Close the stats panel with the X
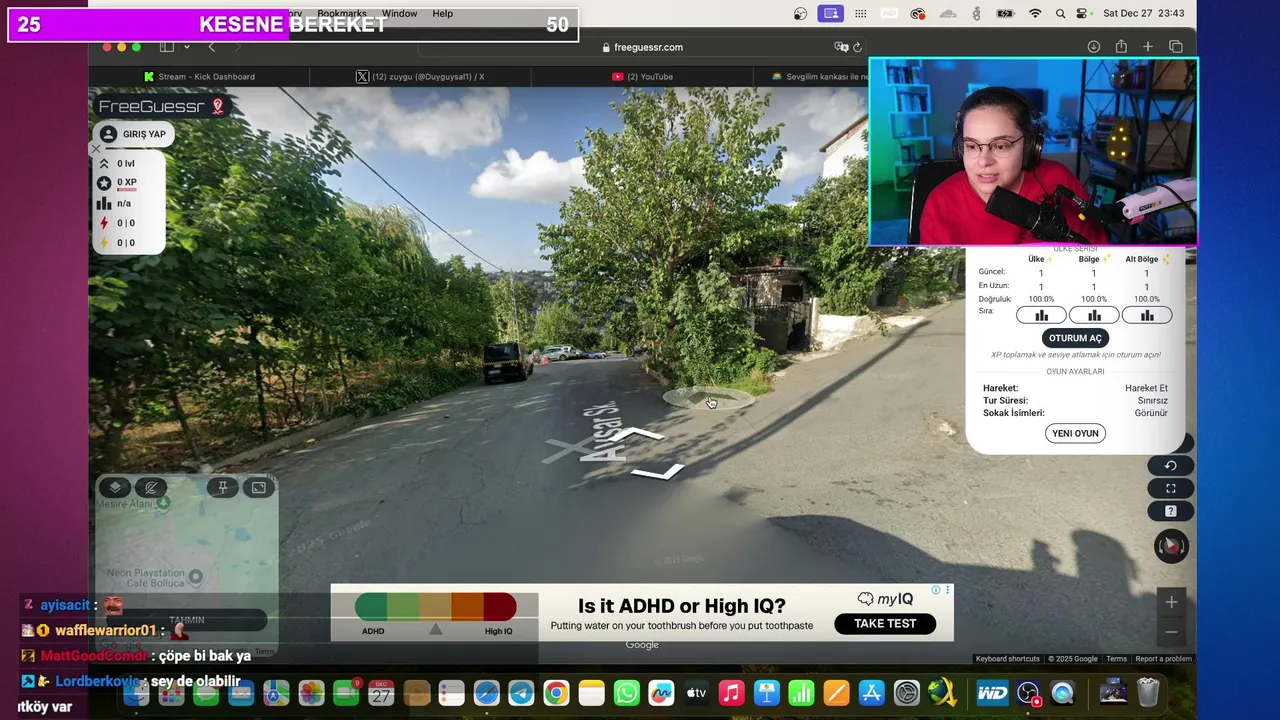The height and width of the screenshot is (720, 1280). click(x=97, y=149)
